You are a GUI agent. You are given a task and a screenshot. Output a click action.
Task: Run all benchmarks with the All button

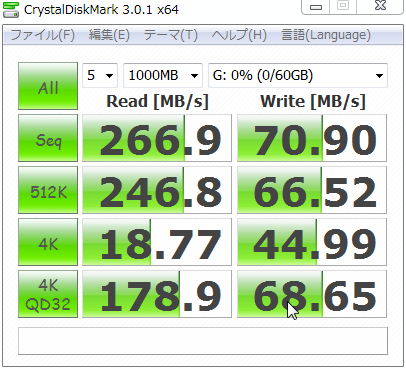[48, 86]
